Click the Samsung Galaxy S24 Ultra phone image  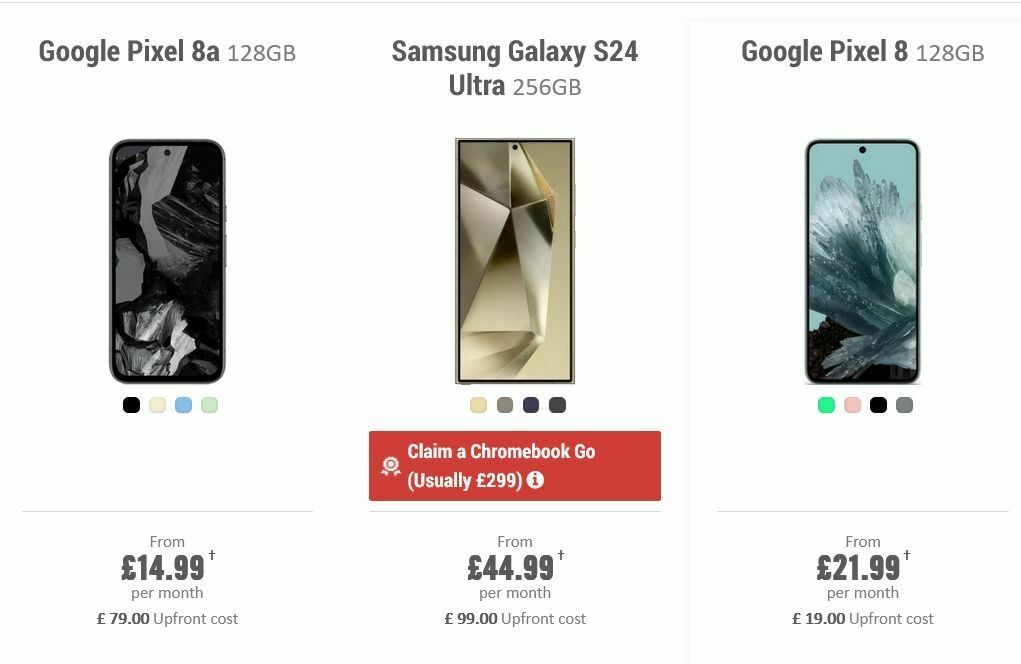[514, 260]
